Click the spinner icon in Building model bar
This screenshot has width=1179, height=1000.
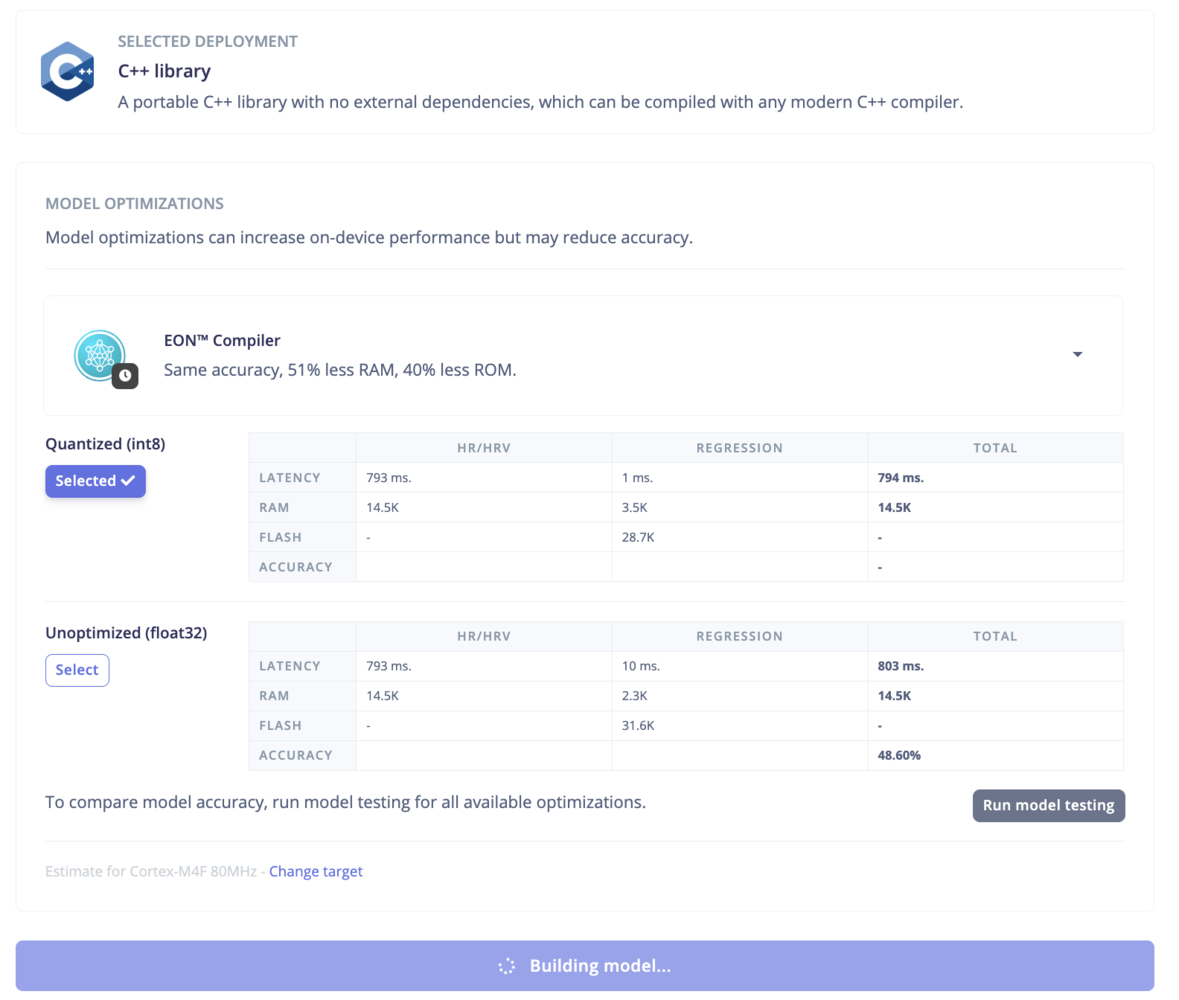(507, 966)
